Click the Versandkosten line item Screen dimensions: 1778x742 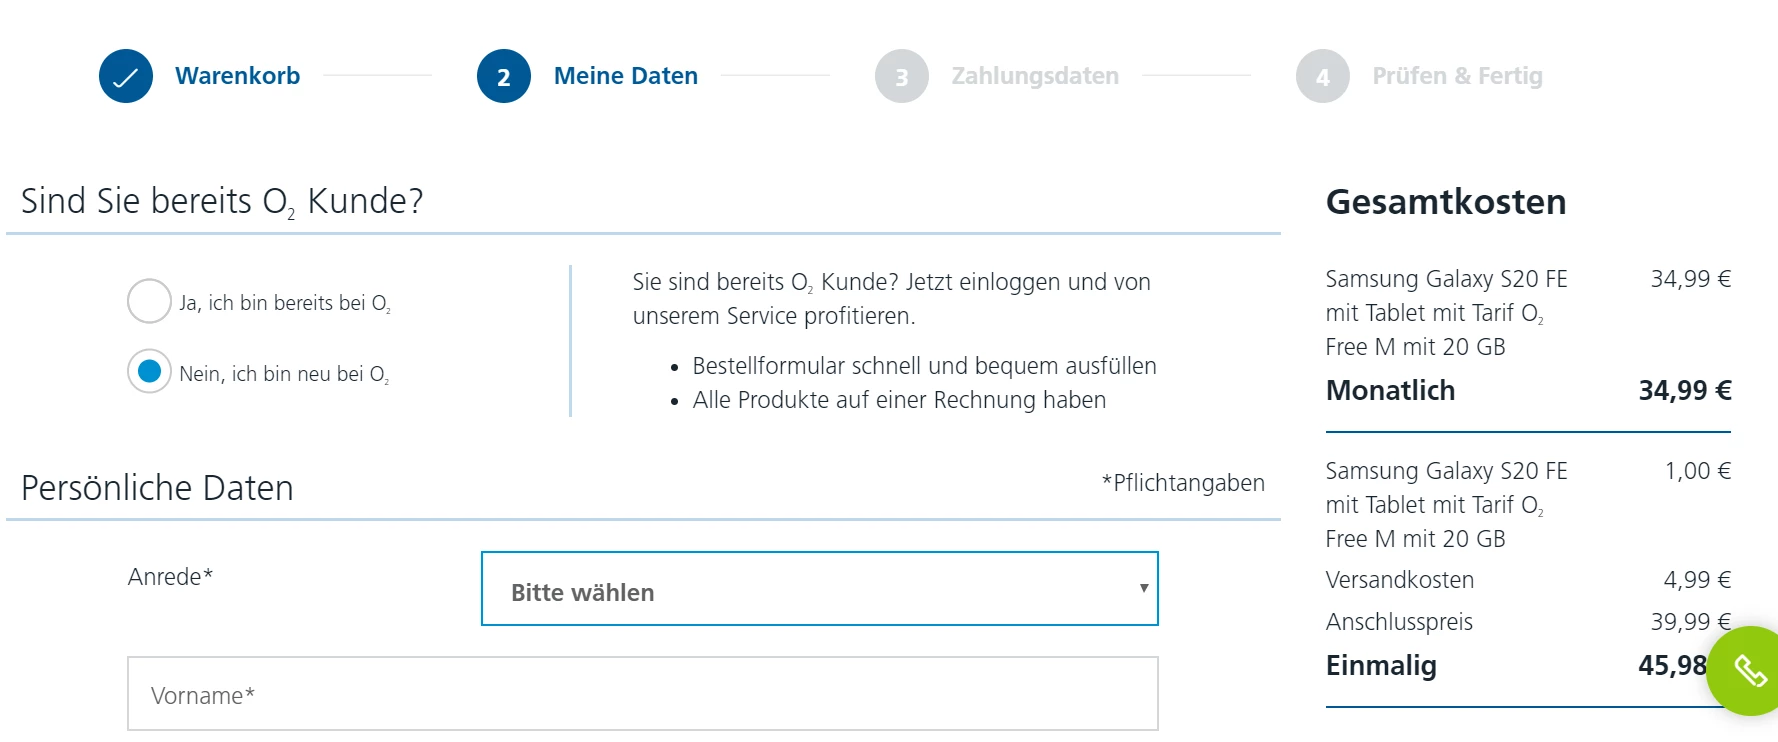click(1399, 580)
